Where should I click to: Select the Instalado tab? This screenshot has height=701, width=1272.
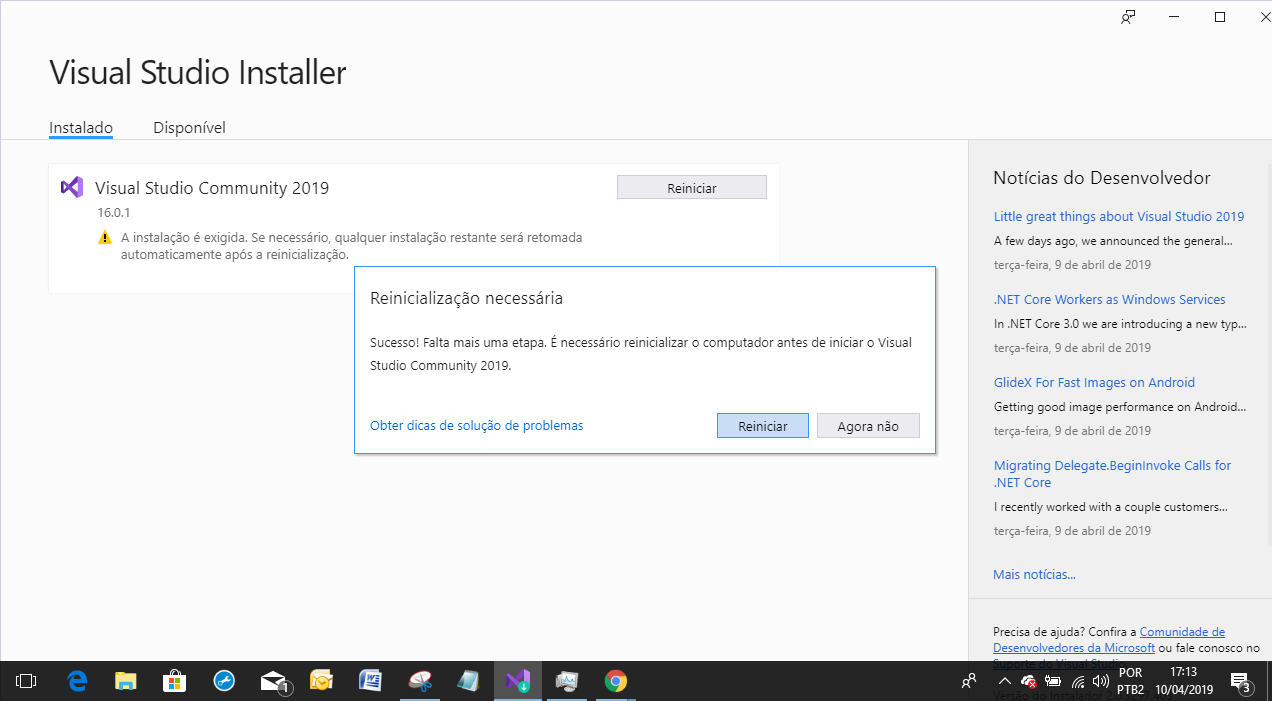[81, 127]
